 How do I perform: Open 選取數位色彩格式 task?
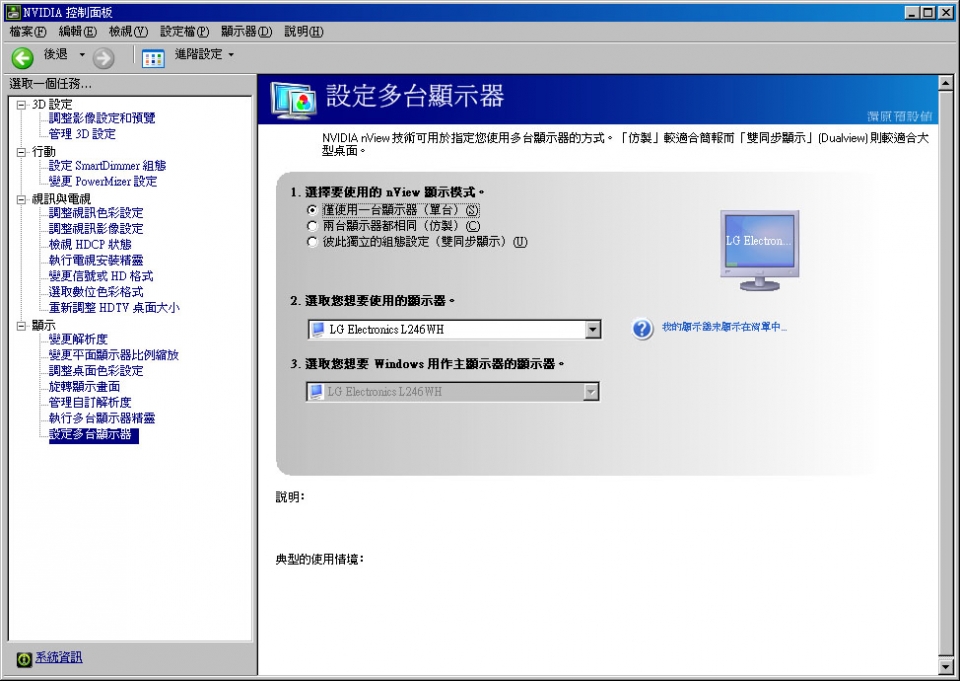[x=96, y=293]
